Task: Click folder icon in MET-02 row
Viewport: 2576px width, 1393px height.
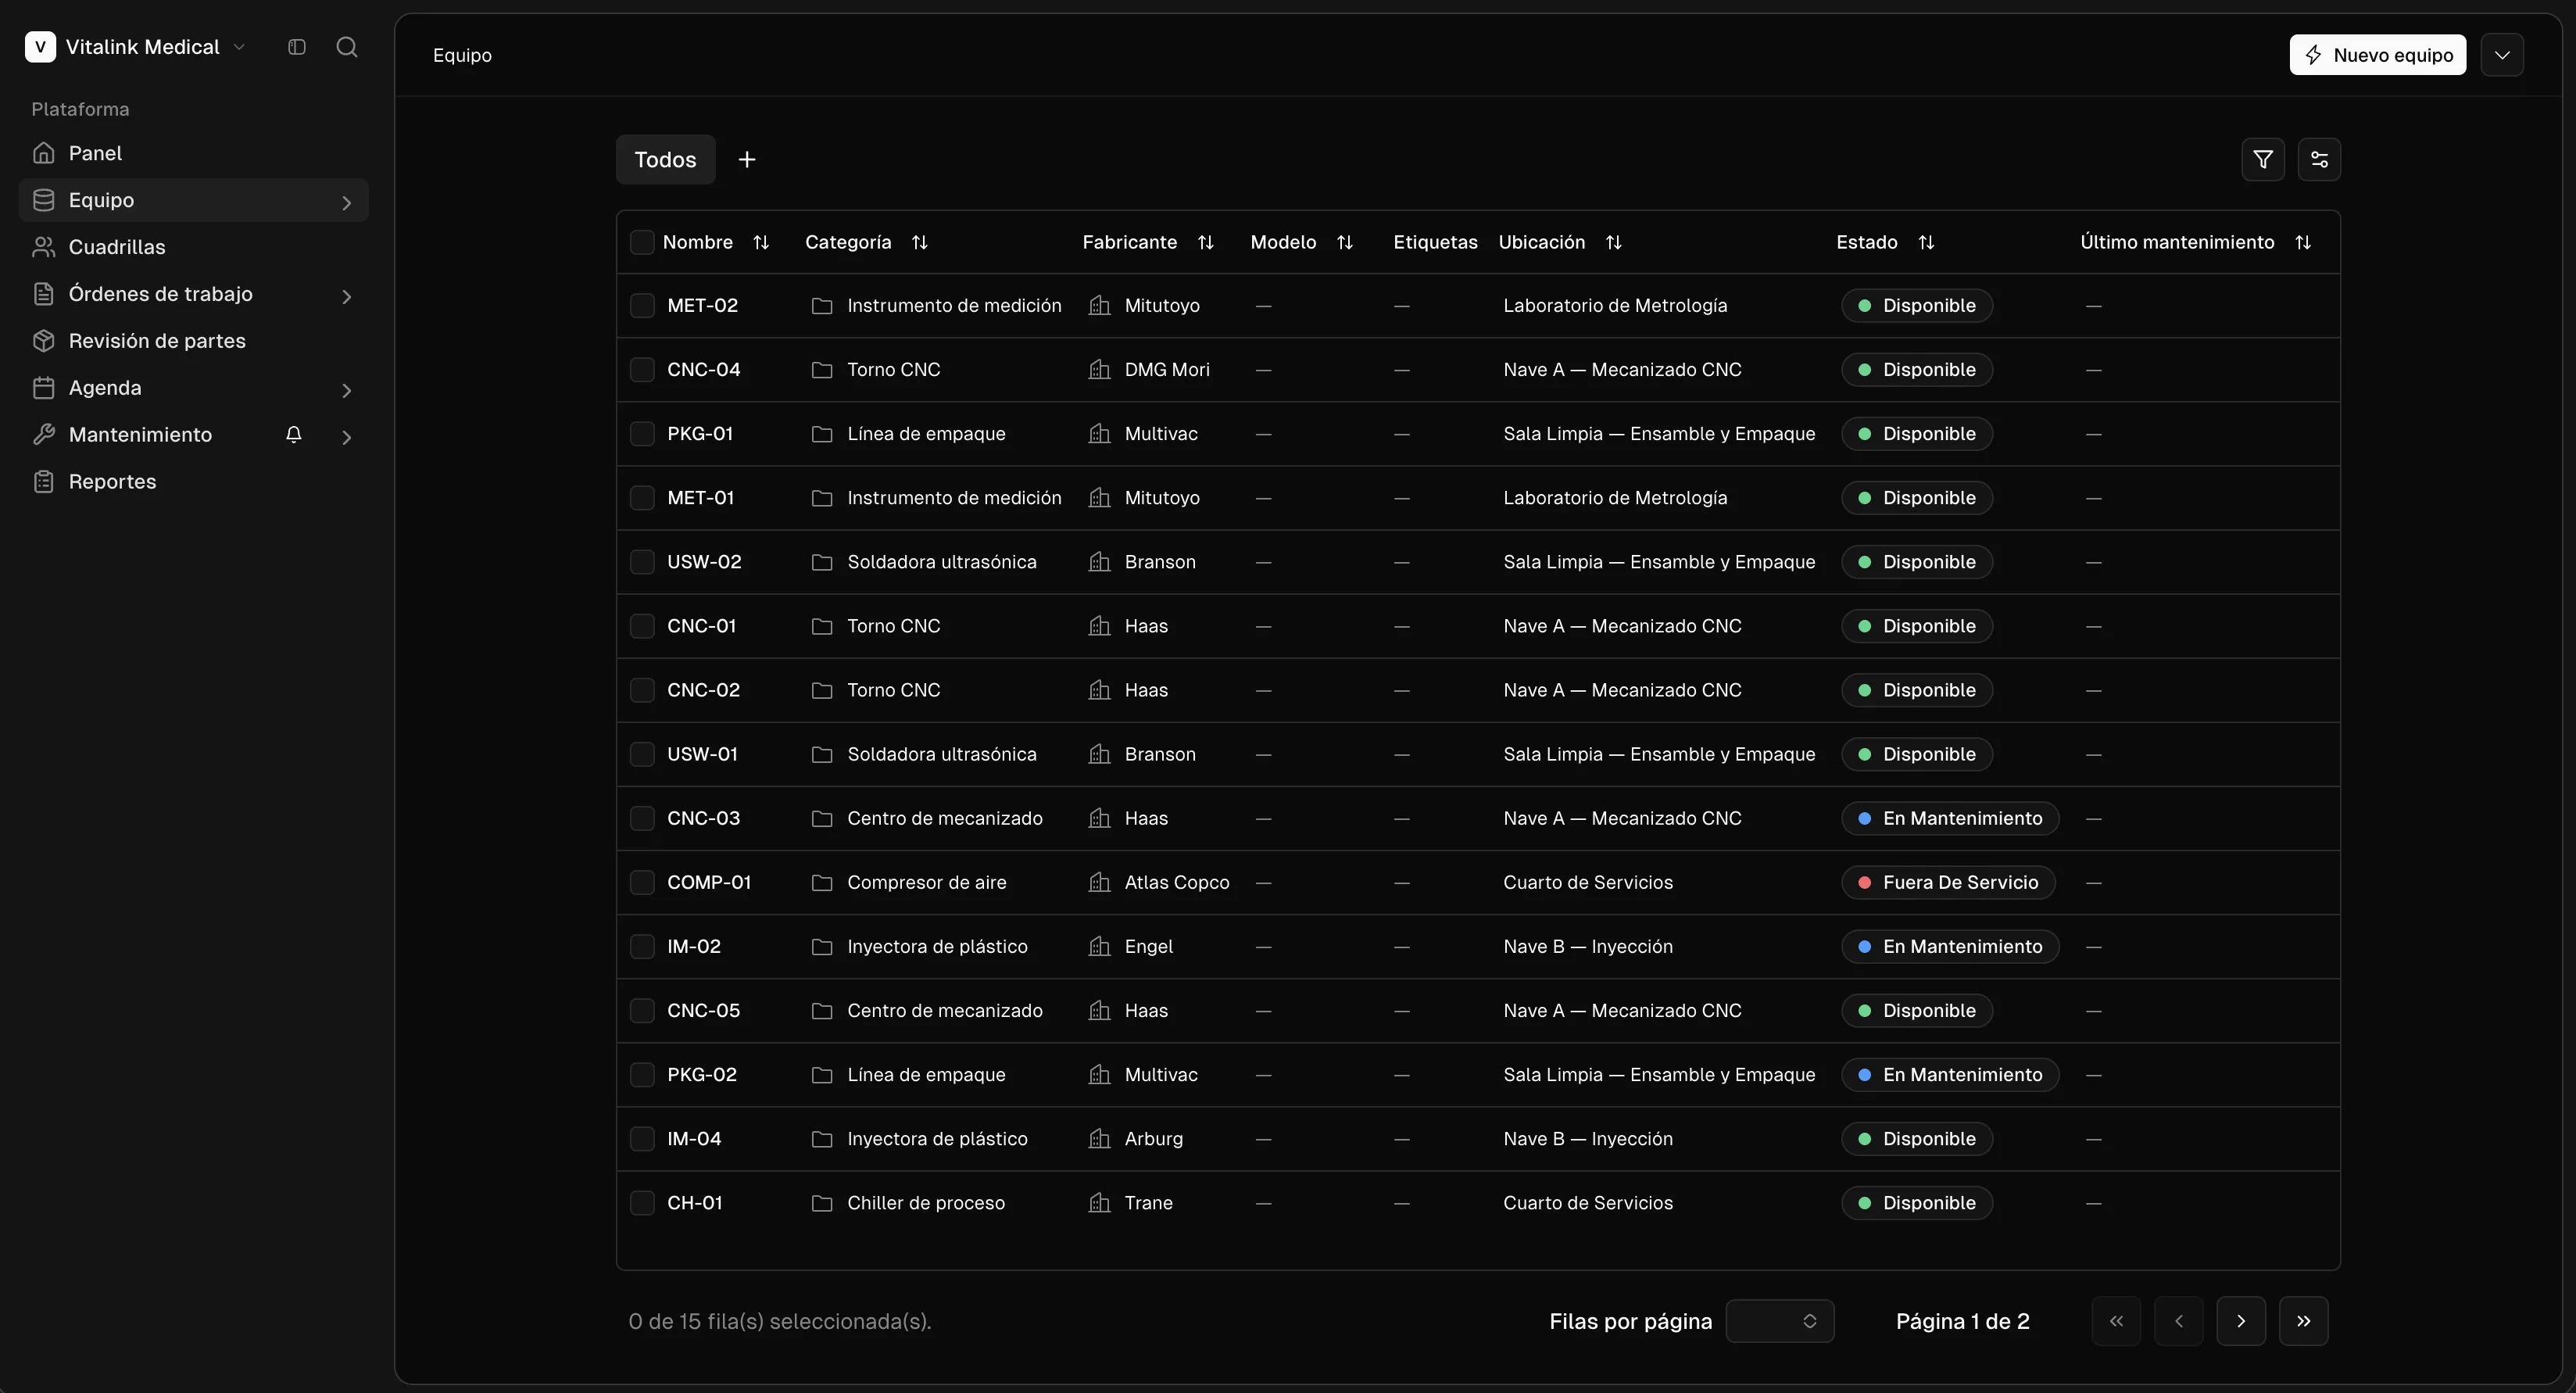Action: pyautogui.click(x=822, y=306)
